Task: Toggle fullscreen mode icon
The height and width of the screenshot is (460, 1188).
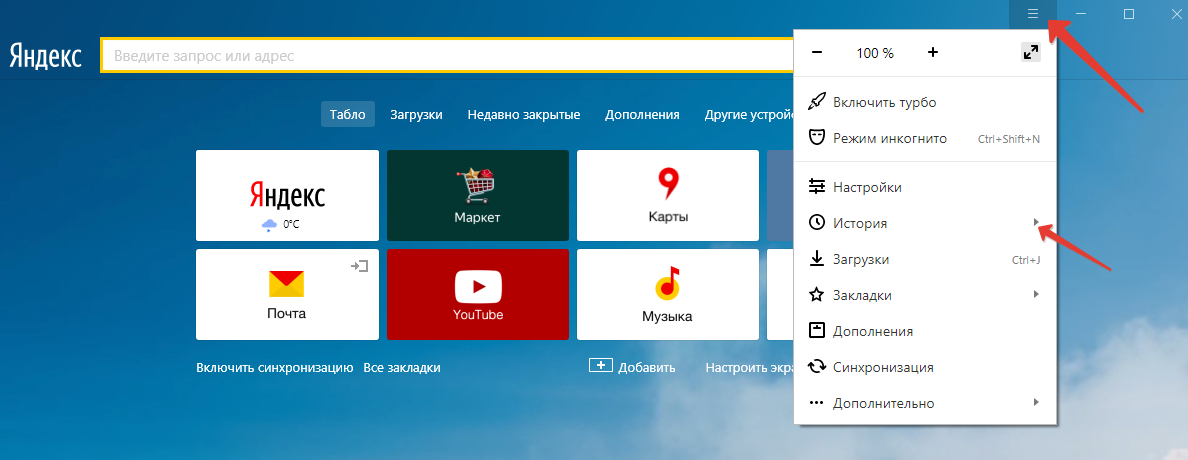Action: (x=1030, y=52)
